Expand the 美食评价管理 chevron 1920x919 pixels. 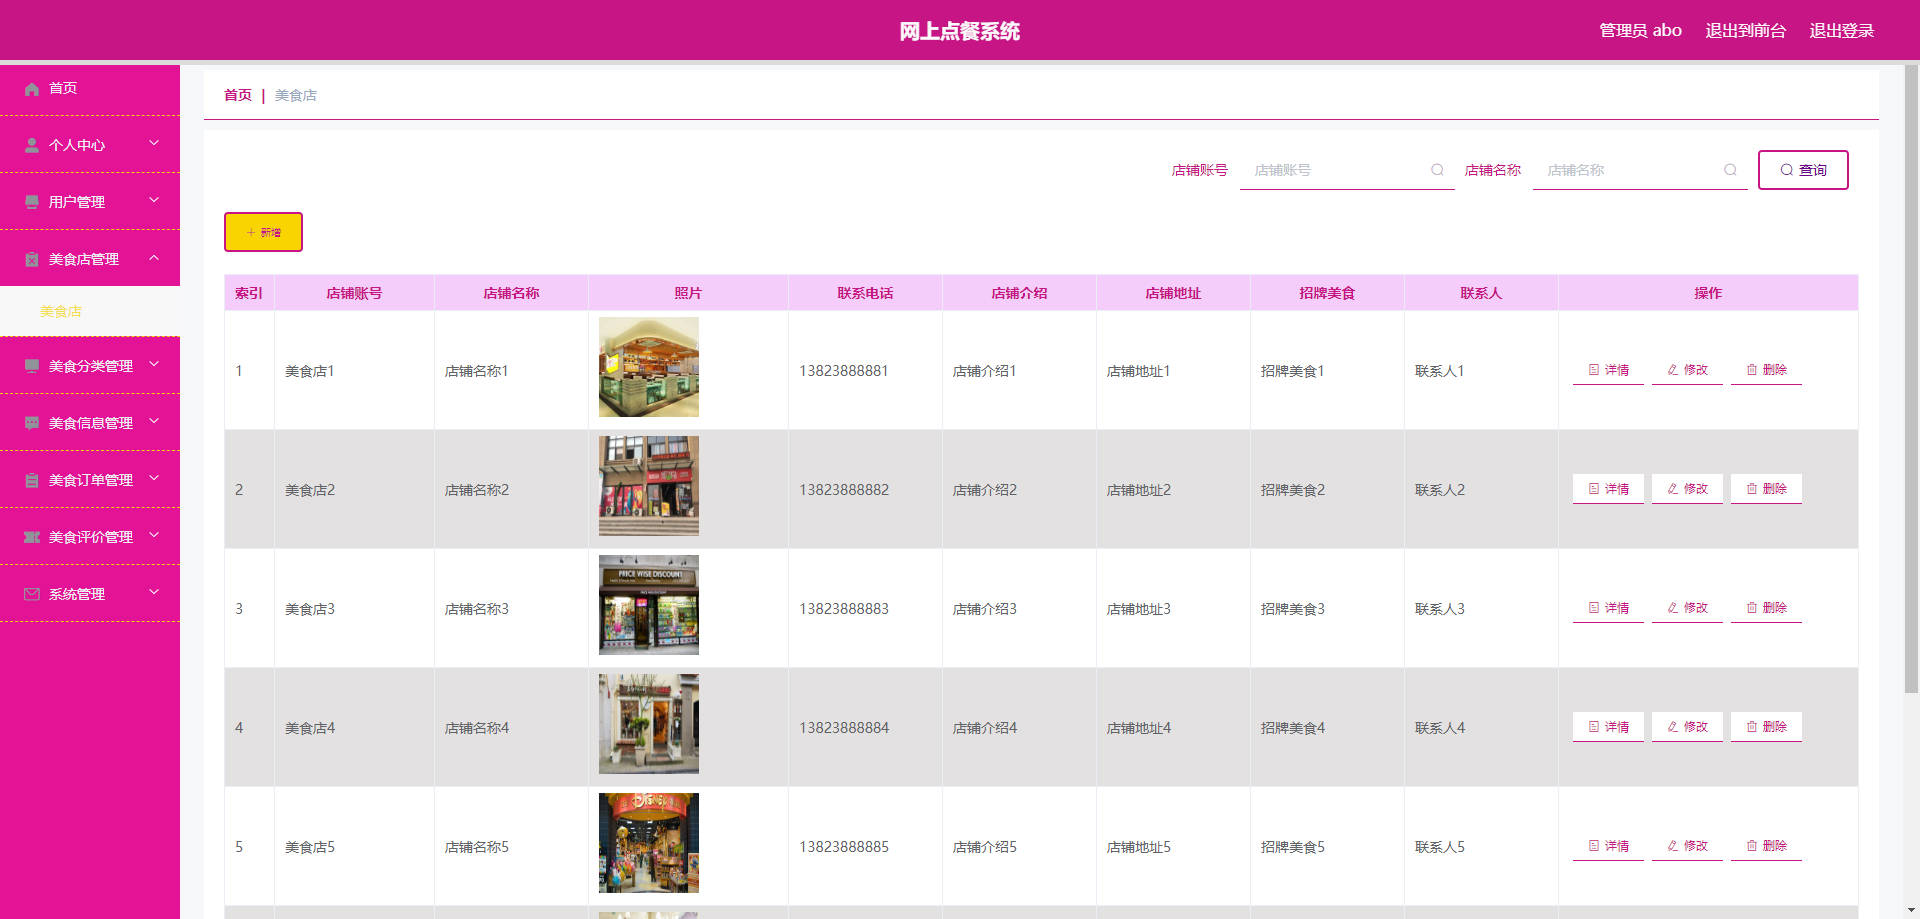click(x=154, y=535)
